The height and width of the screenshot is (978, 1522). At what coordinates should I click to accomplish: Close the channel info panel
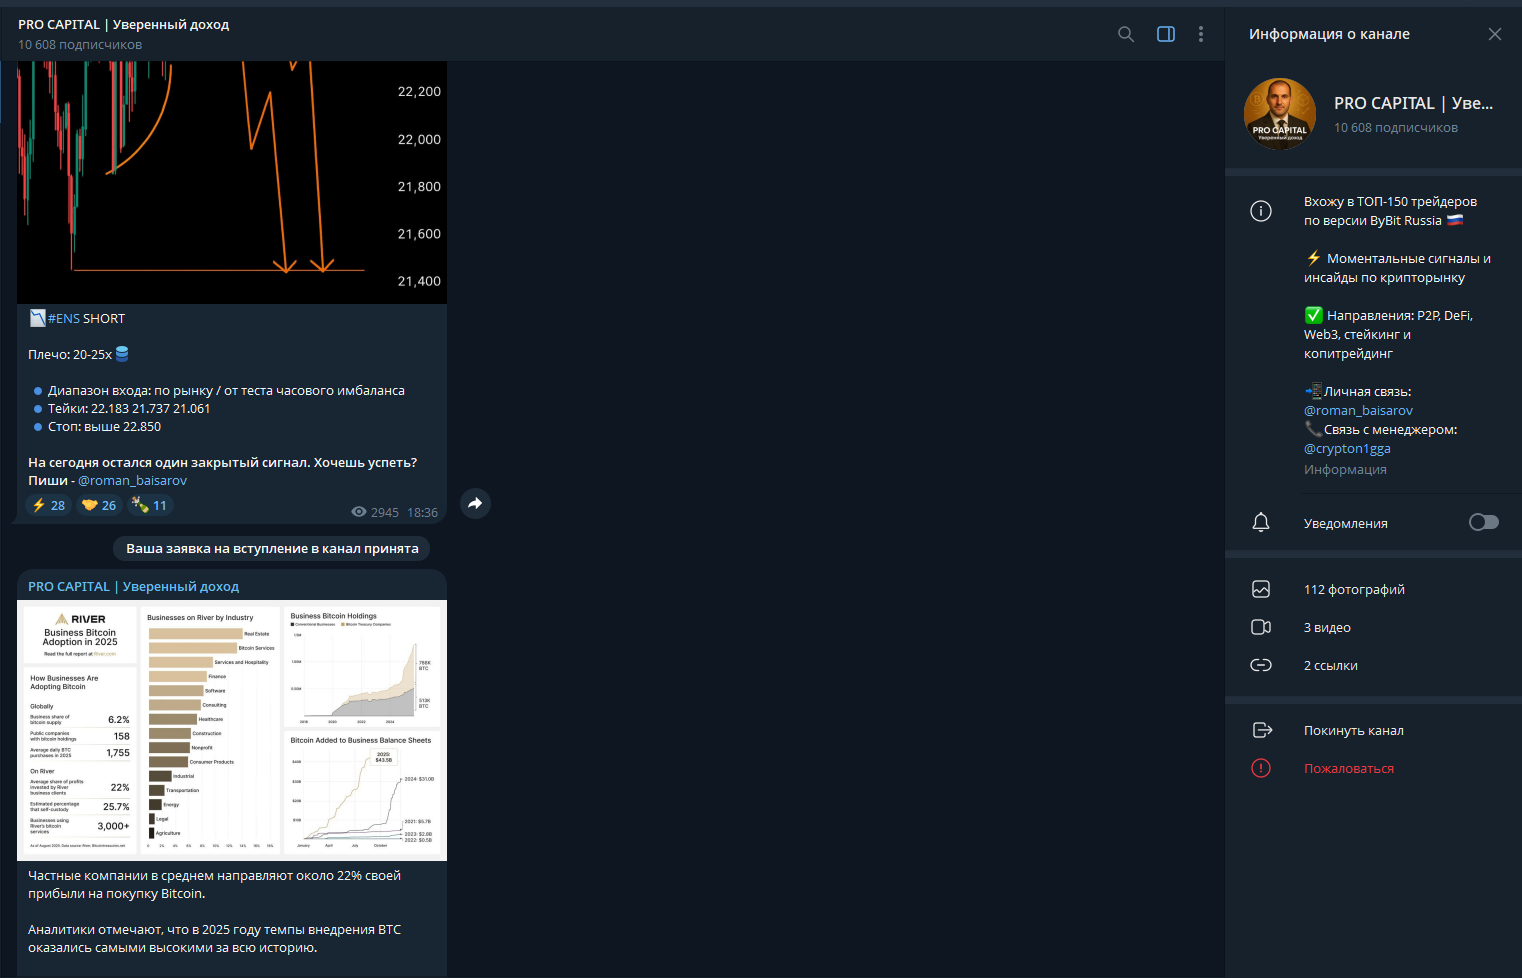point(1495,34)
